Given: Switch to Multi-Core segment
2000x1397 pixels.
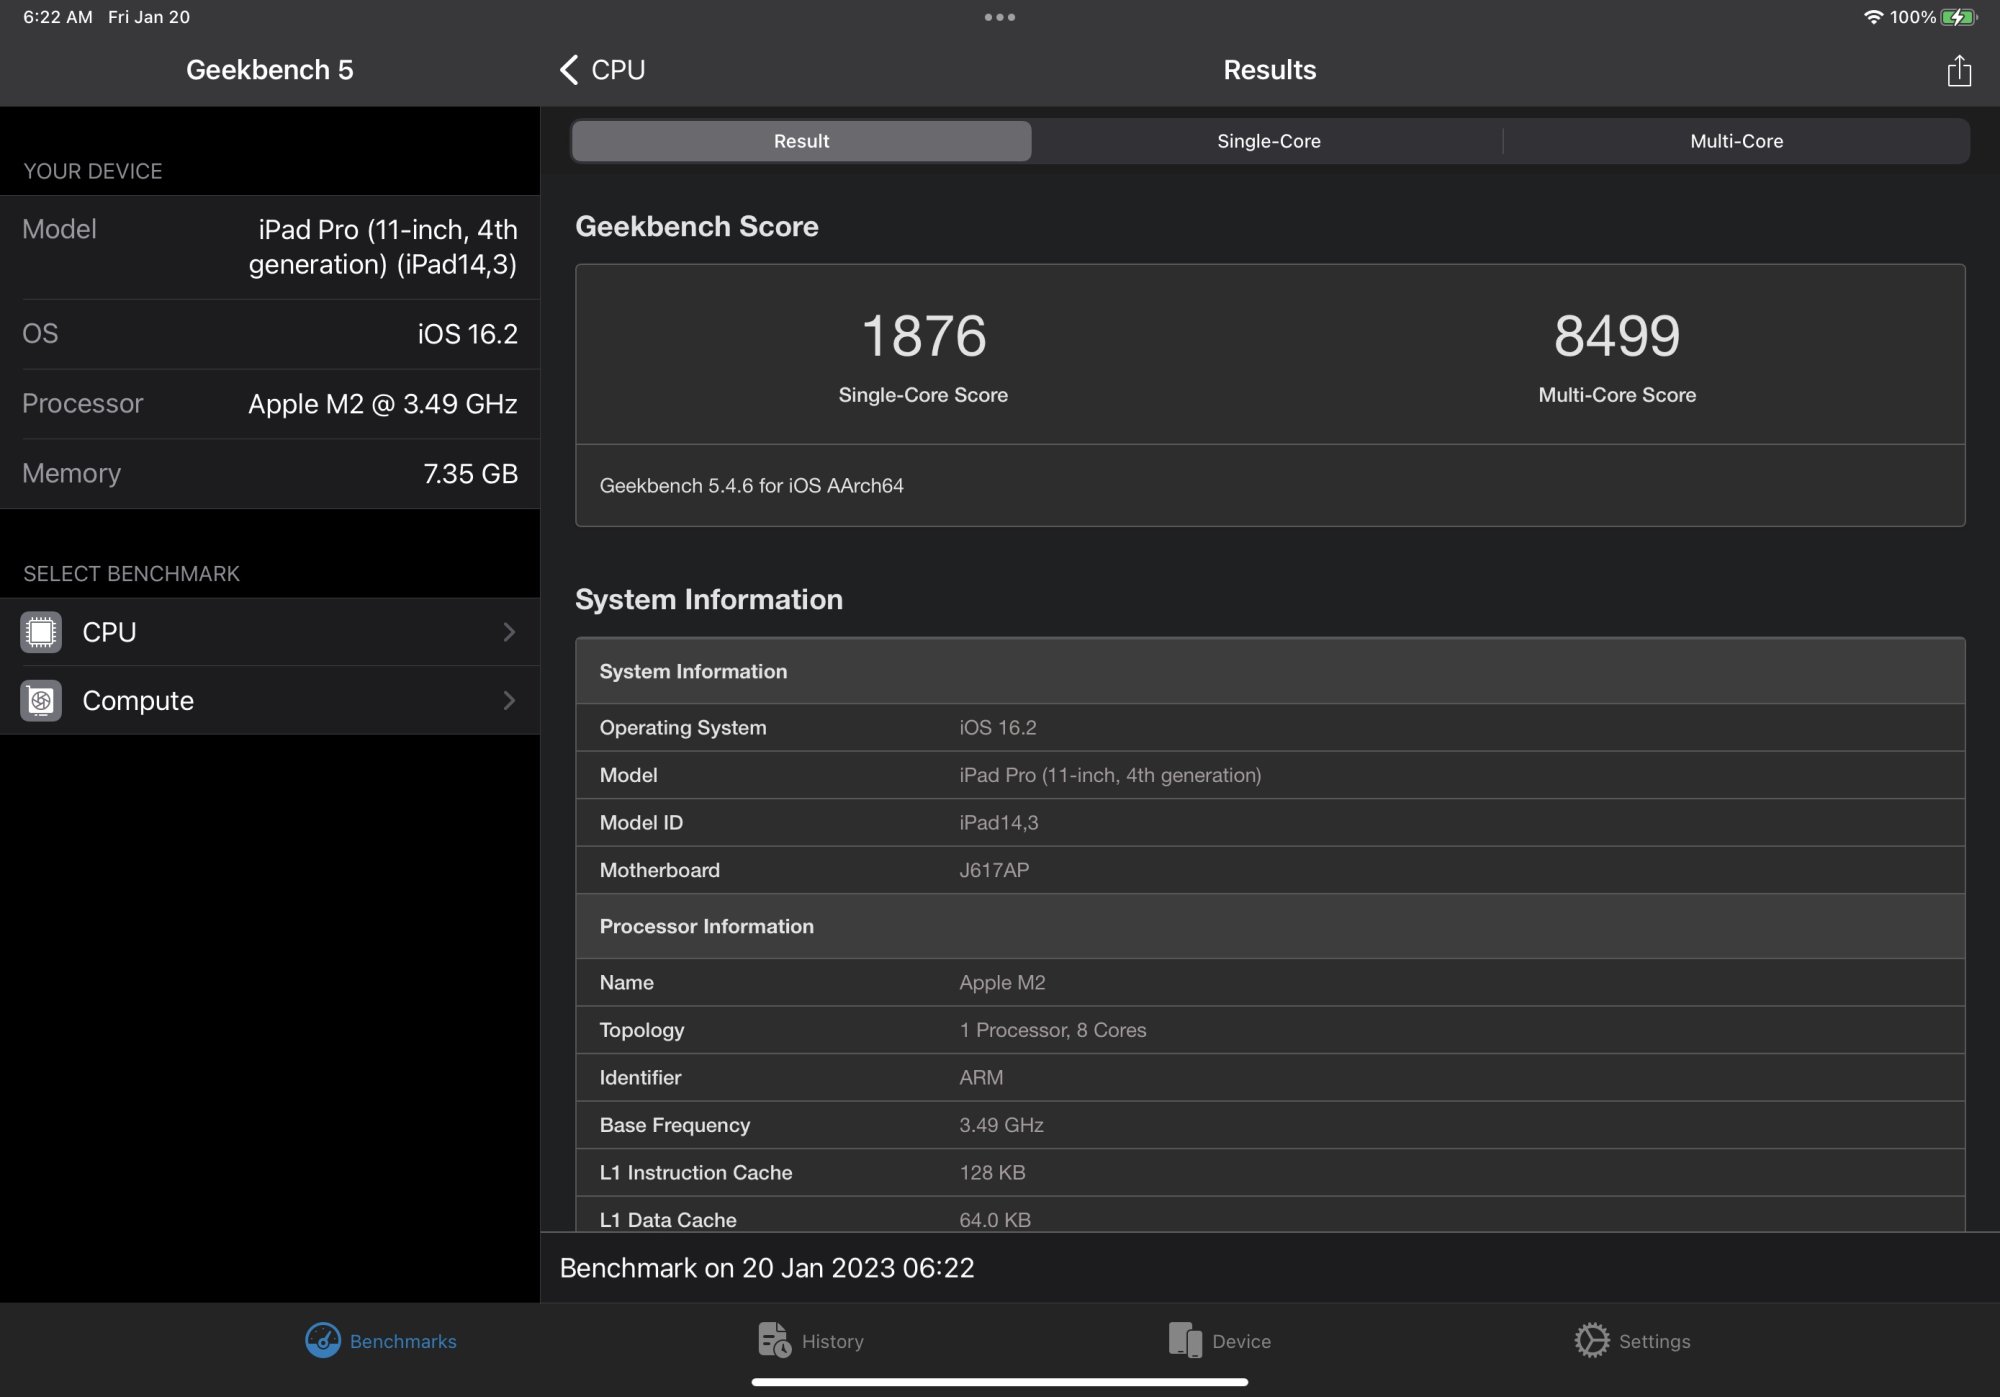Looking at the screenshot, I should pyautogui.click(x=1736, y=141).
